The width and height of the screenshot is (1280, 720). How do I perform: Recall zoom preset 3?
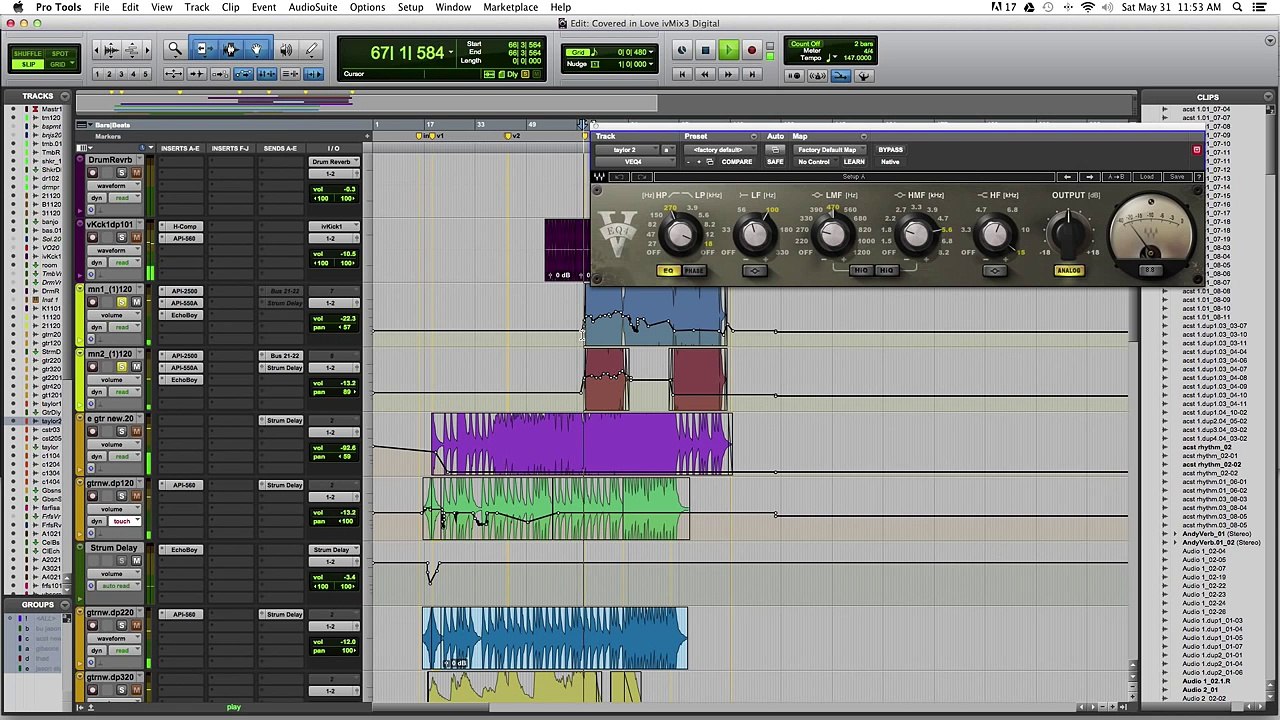[x=122, y=75]
